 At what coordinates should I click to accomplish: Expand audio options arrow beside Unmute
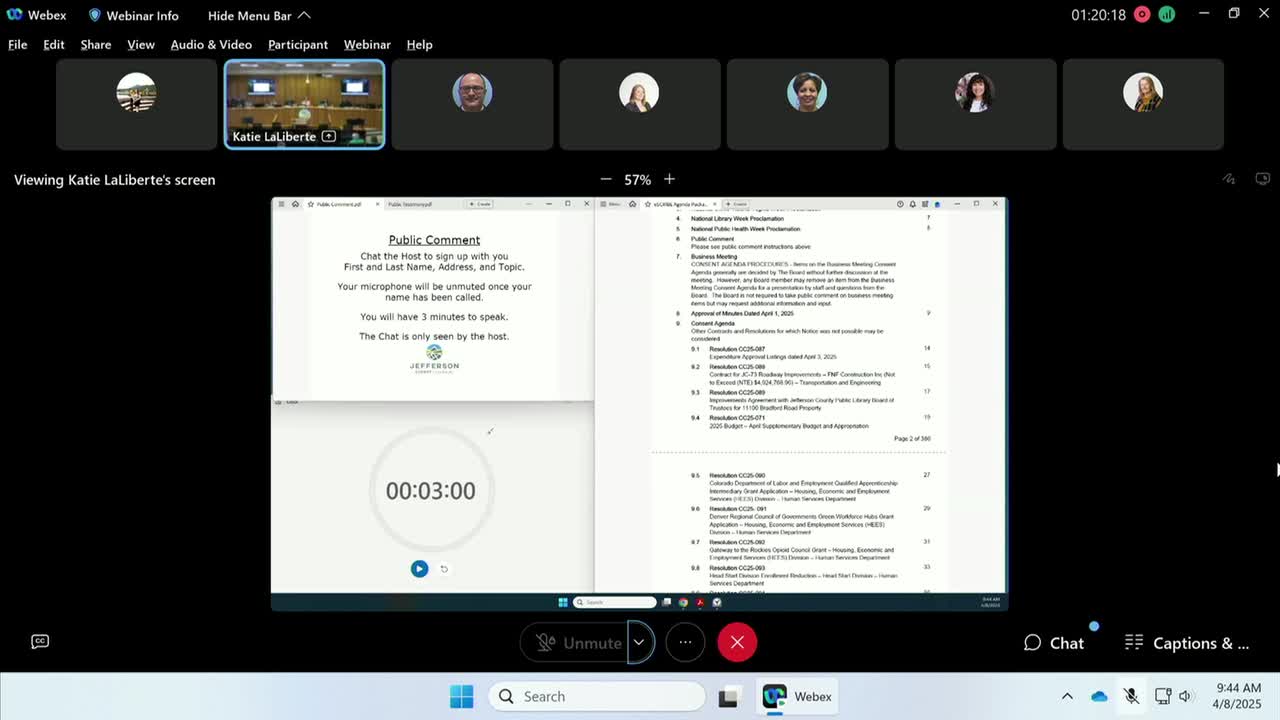pyautogui.click(x=639, y=643)
